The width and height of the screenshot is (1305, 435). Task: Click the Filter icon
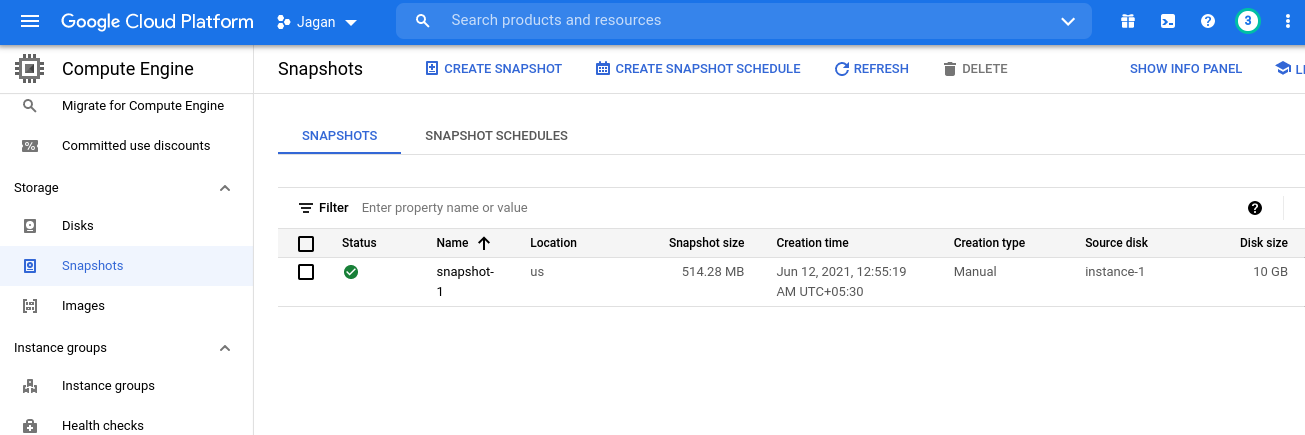coord(306,208)
